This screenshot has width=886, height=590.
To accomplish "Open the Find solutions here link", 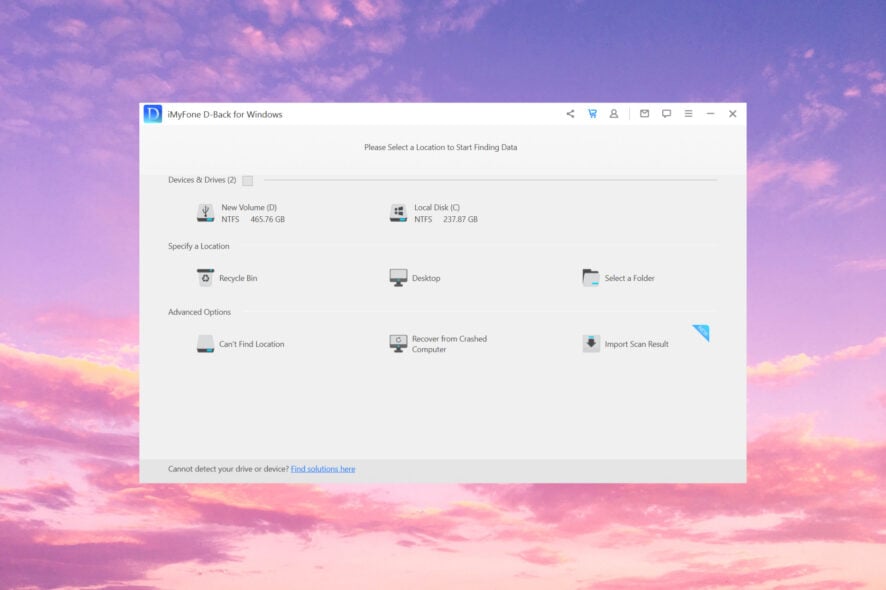I will (323, 469).
